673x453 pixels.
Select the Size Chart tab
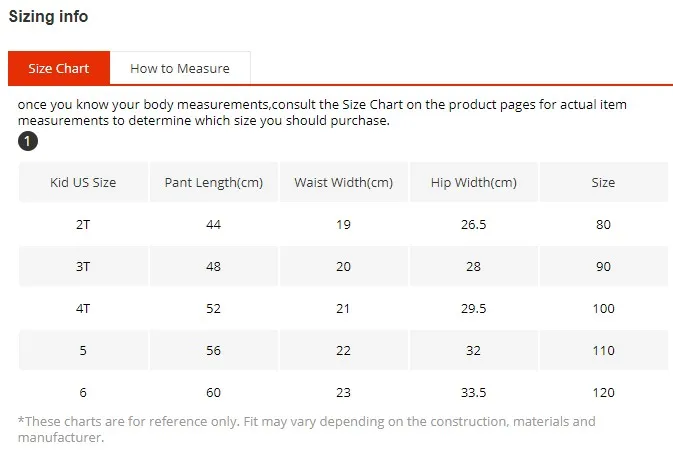point(59,68)
